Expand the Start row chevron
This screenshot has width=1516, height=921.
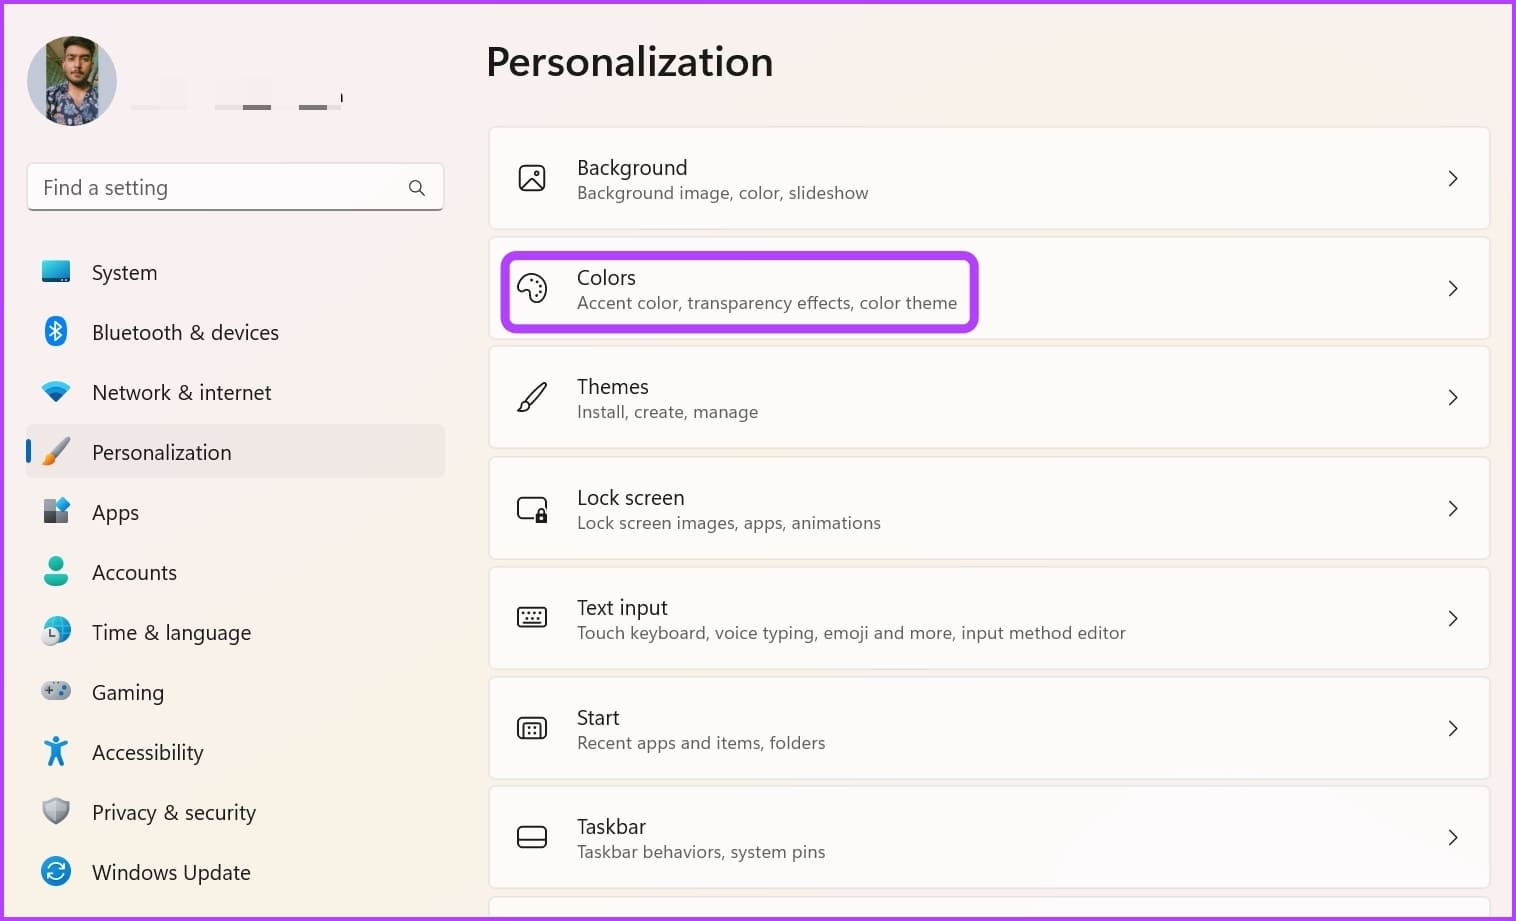pos(1453,728)
